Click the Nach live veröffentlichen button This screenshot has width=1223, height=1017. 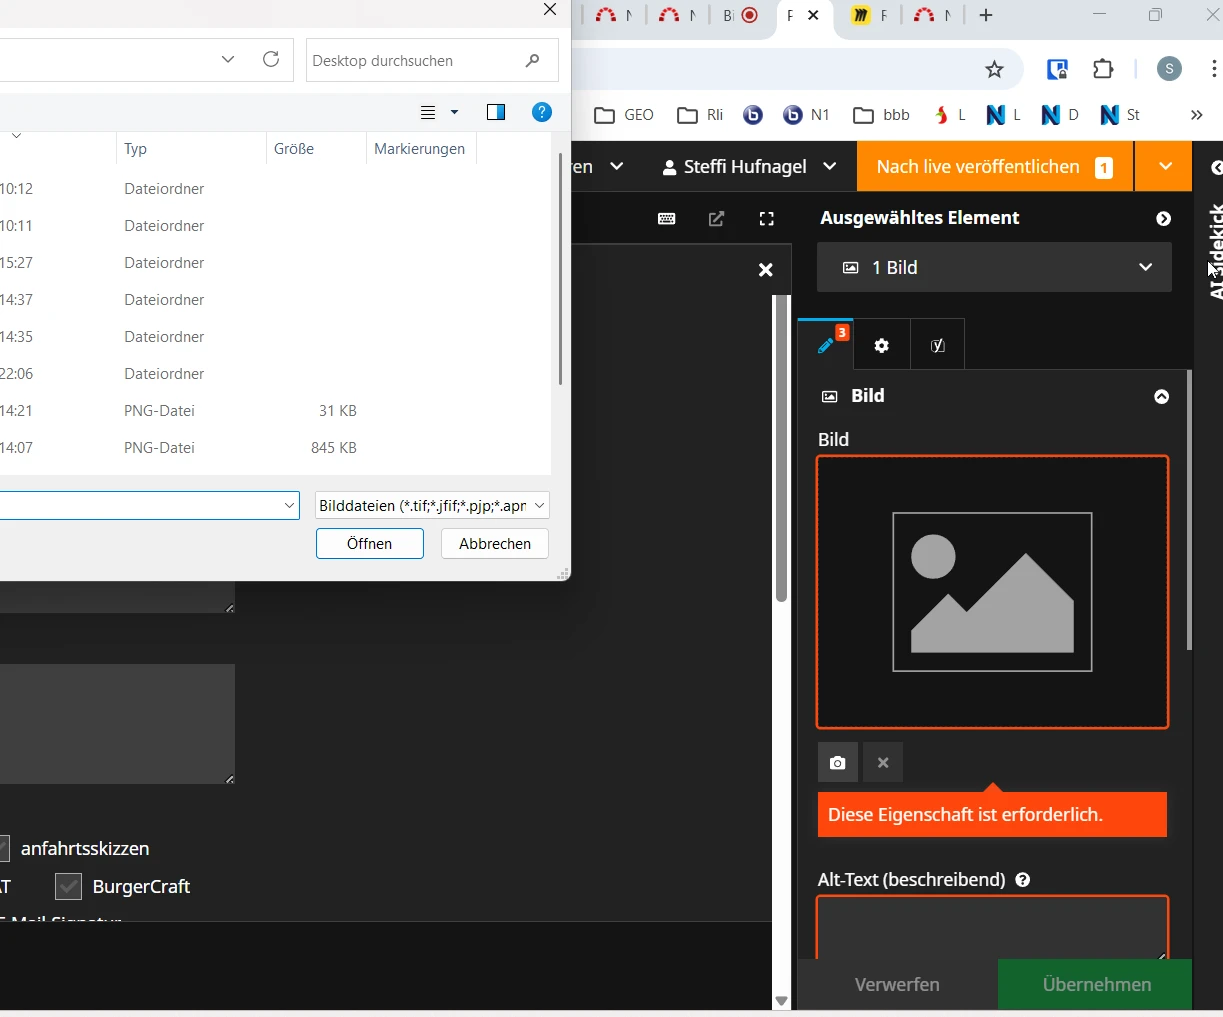[x=994, y=167]
